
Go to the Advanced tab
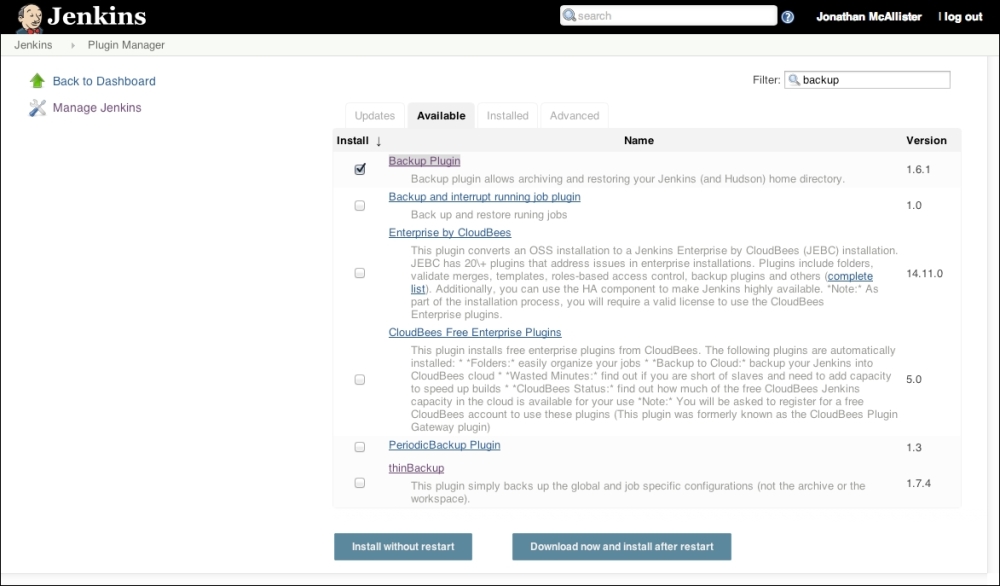click(x=575, y=115)
